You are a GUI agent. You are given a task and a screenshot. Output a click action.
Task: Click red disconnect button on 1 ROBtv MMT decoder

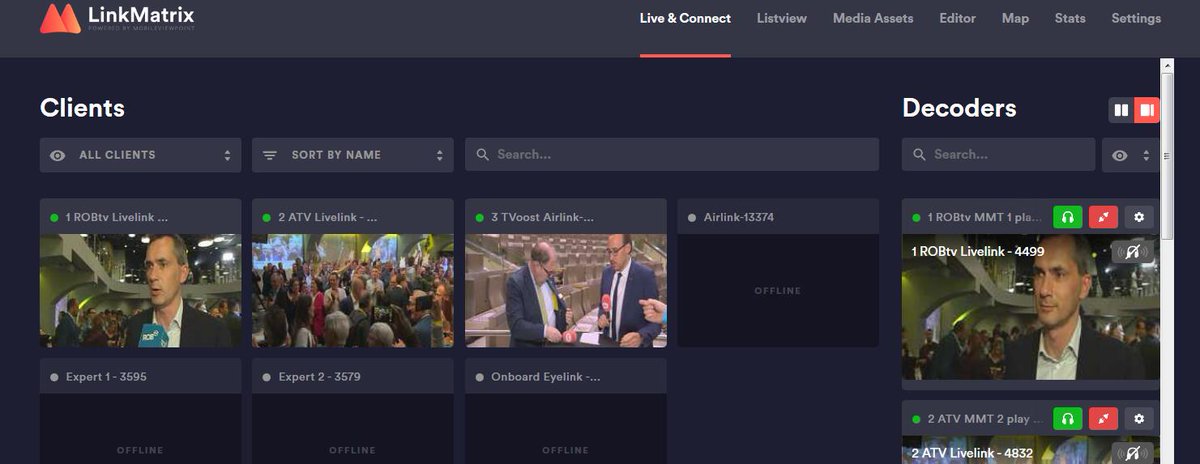(1103, 217)
